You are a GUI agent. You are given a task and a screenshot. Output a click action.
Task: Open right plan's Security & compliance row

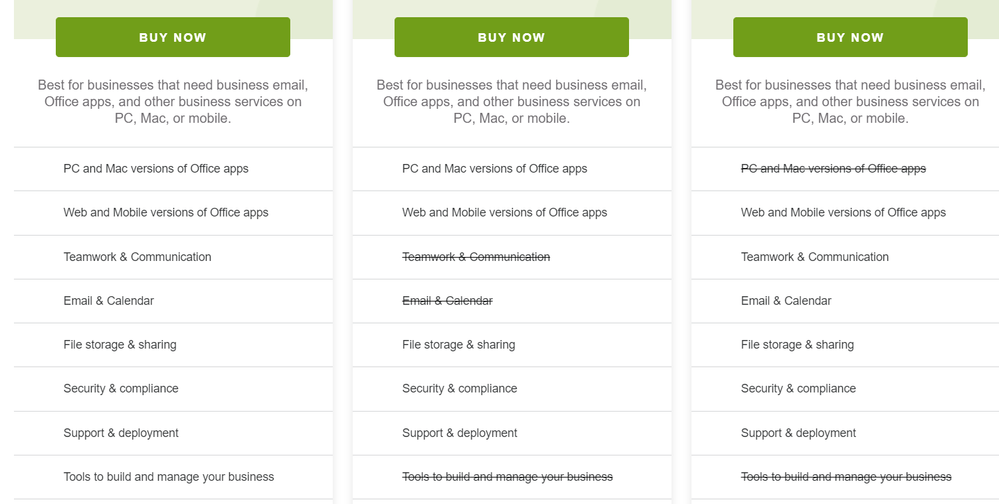798,389
